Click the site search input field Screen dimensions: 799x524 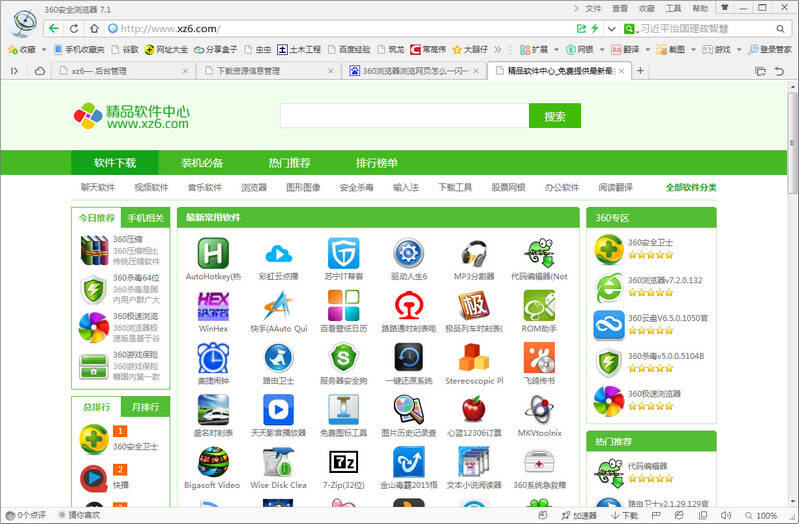pyautogui.click(x=405, y=116)
